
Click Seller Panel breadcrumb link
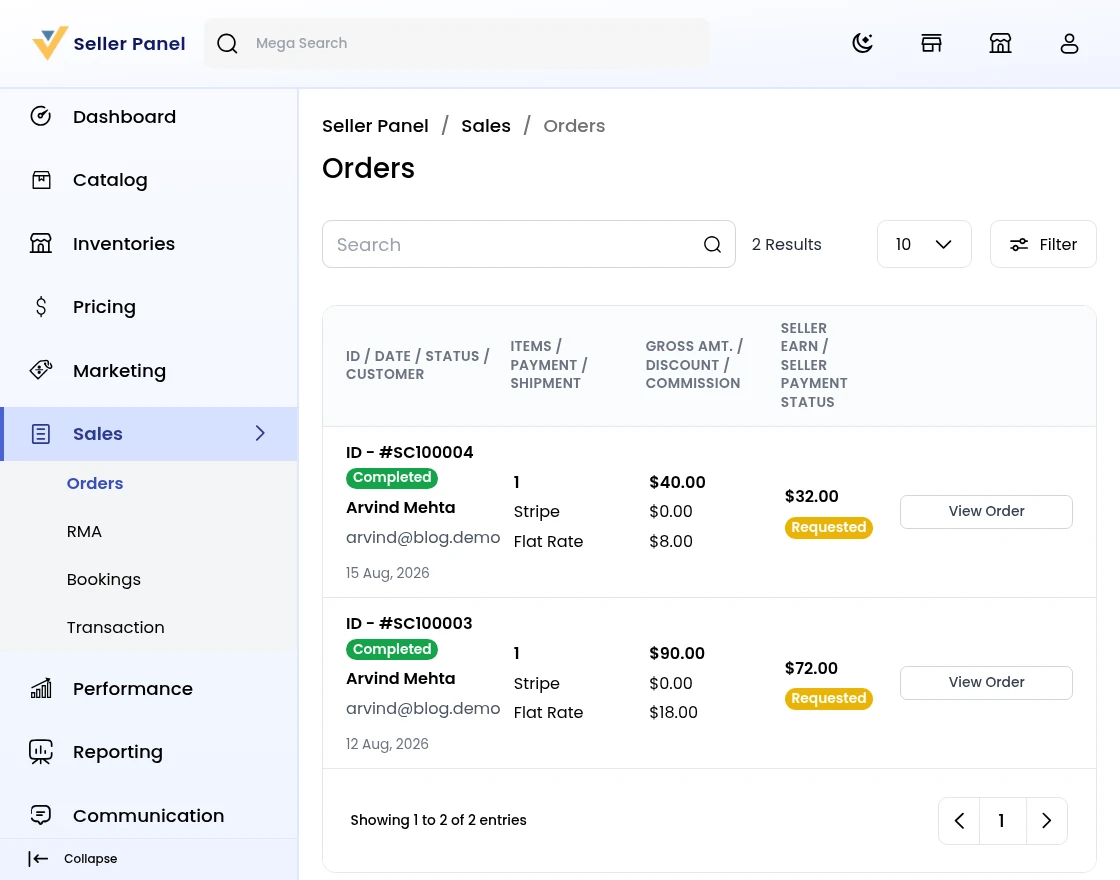tap(375, 126)
